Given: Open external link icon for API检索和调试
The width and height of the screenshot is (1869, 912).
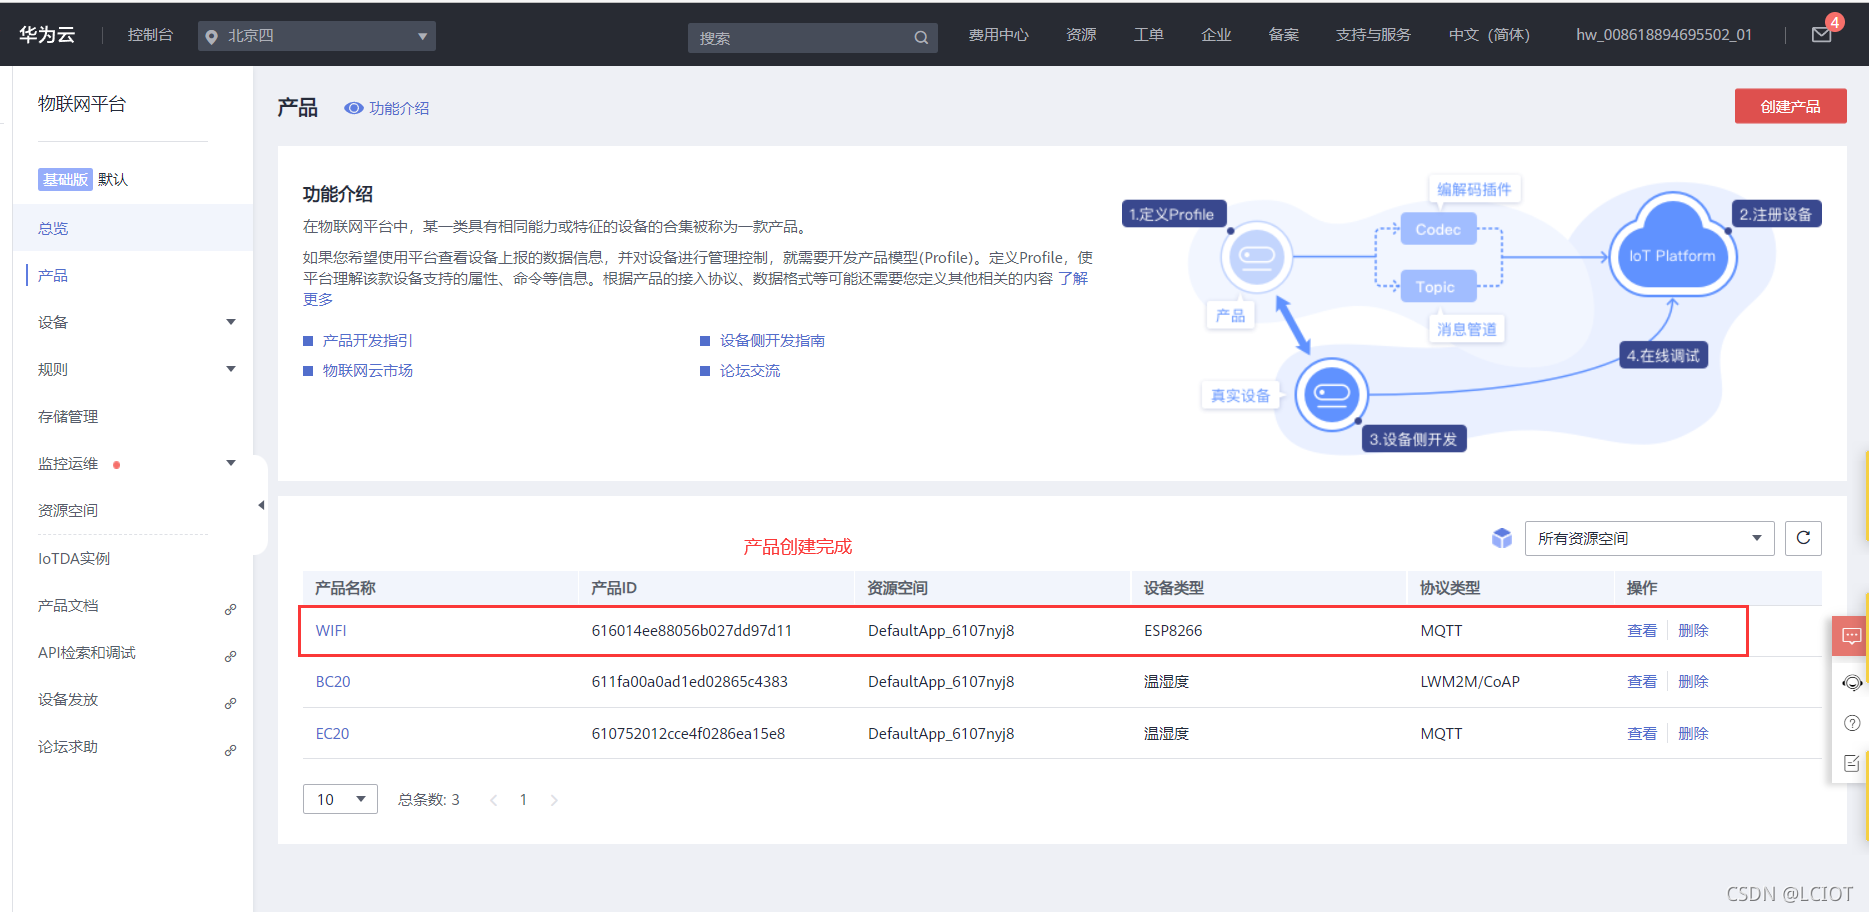Looking at the screenshot, I should point(230,656).
